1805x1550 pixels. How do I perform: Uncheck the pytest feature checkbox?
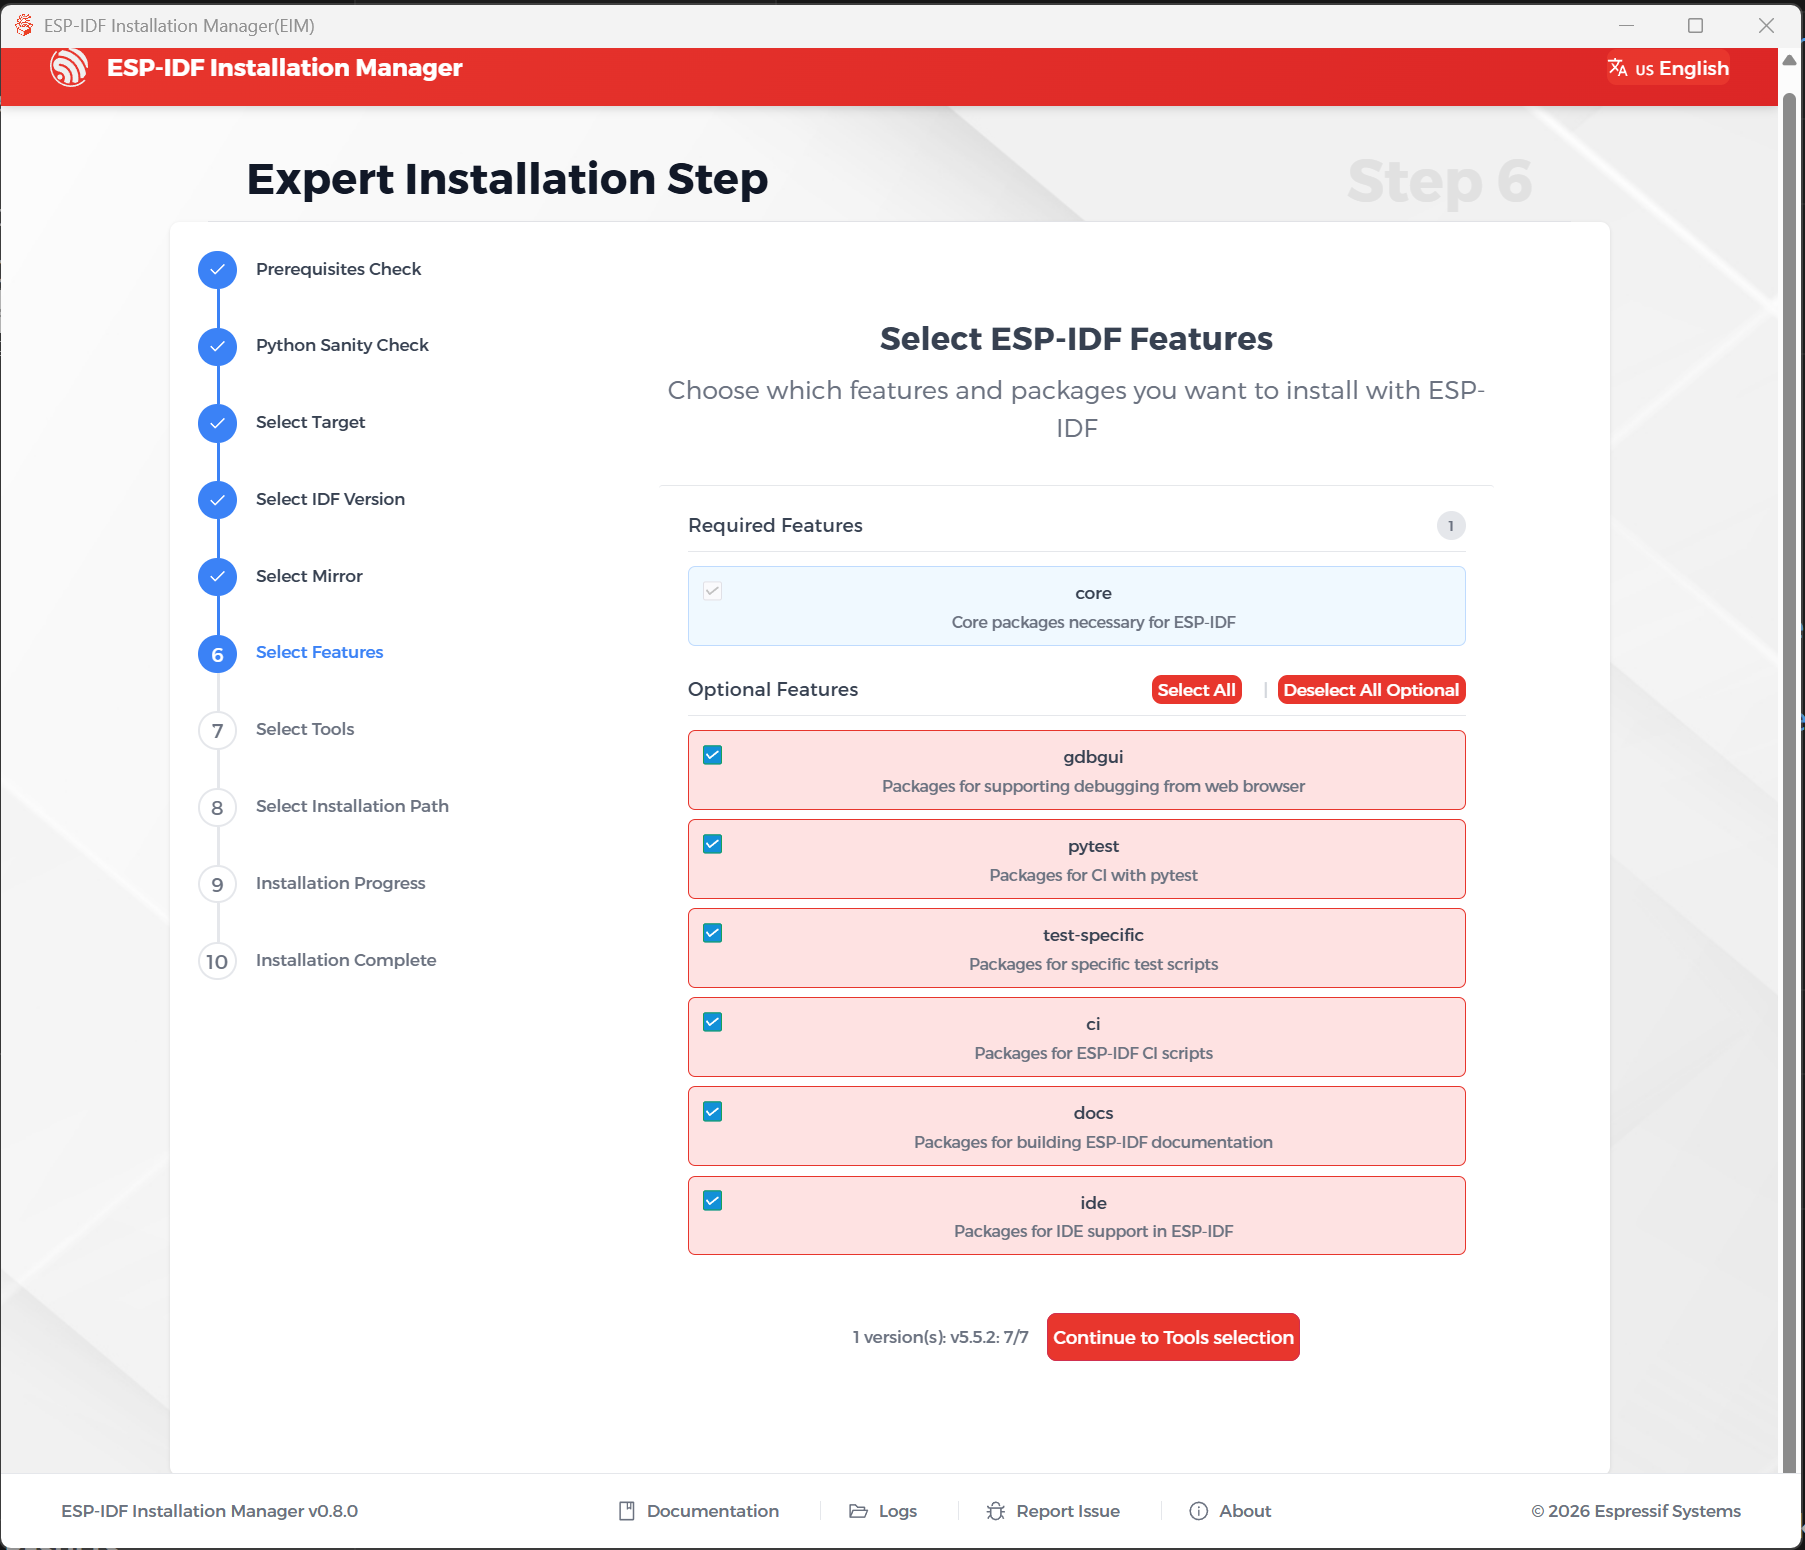click(712, 844)
